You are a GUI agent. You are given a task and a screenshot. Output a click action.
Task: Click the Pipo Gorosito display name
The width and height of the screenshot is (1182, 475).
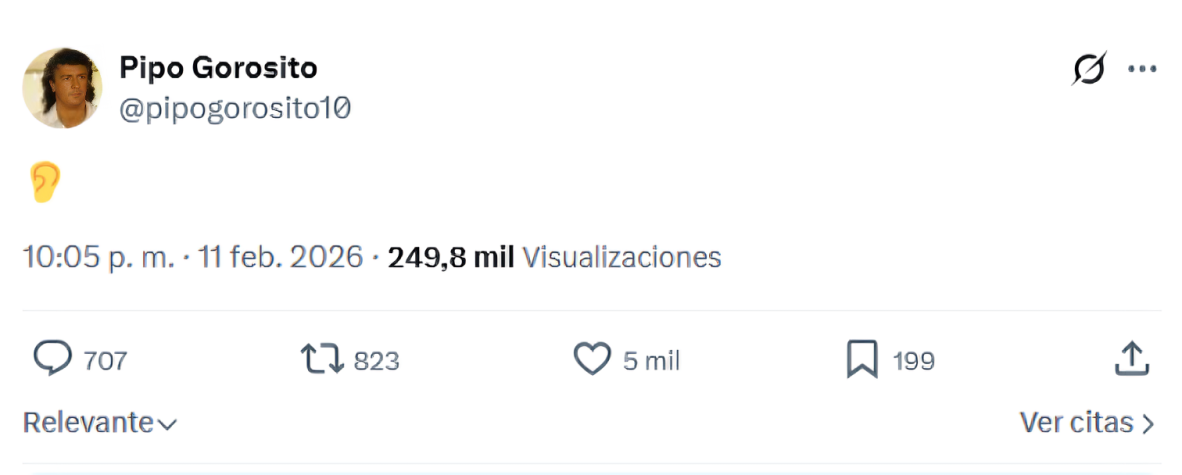218,68
